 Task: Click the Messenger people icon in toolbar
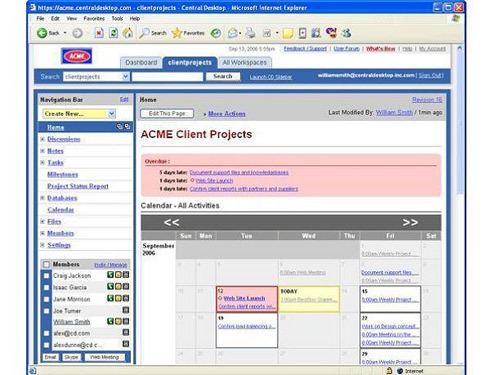[346, 33]
